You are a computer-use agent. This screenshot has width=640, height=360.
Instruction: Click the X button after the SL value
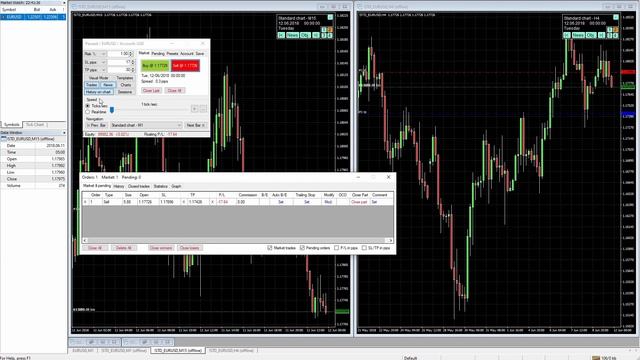[x=184, y=202]
